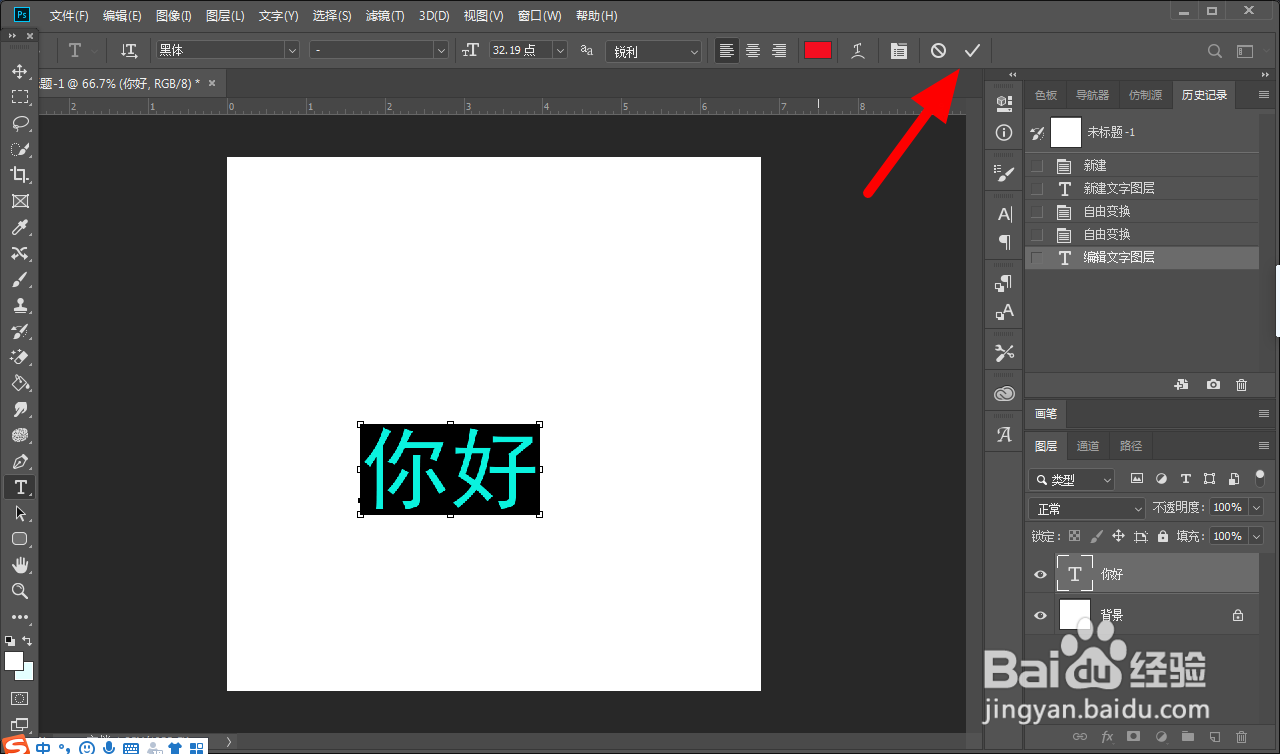Switch to the 通道 panel tab
Viewport: 1280px width, 754px height.
[1088, 446]
